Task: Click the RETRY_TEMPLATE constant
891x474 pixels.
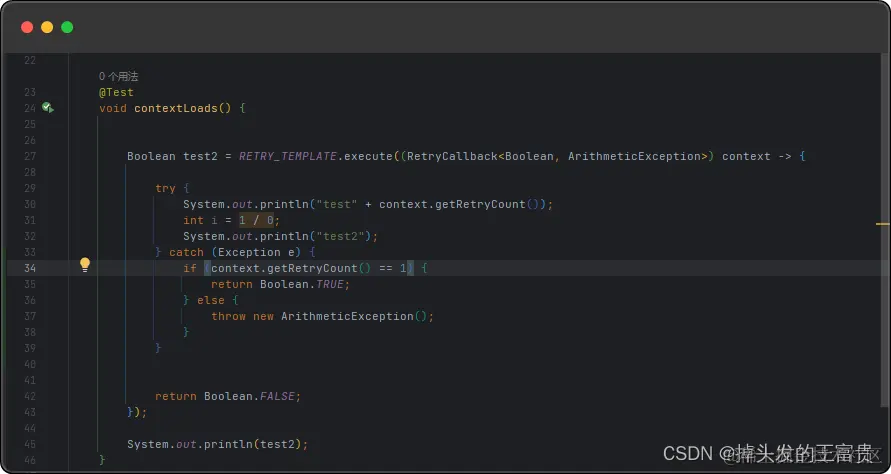Action: tap(288, 156)
